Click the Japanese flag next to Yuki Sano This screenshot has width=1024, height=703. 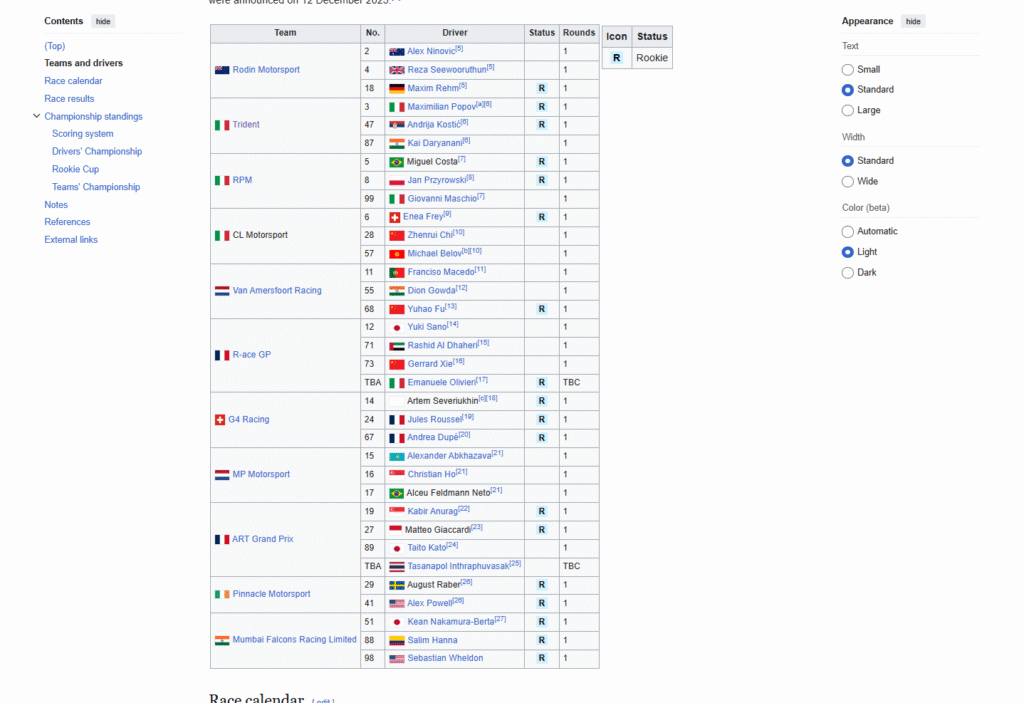[x=396, y=327]
